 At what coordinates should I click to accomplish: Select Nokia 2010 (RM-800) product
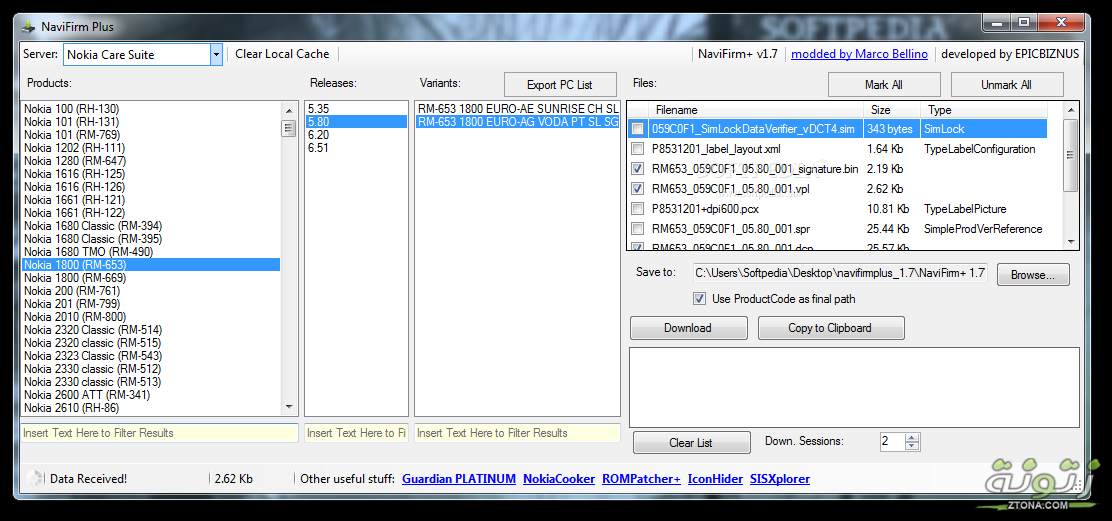pos(151,317)
